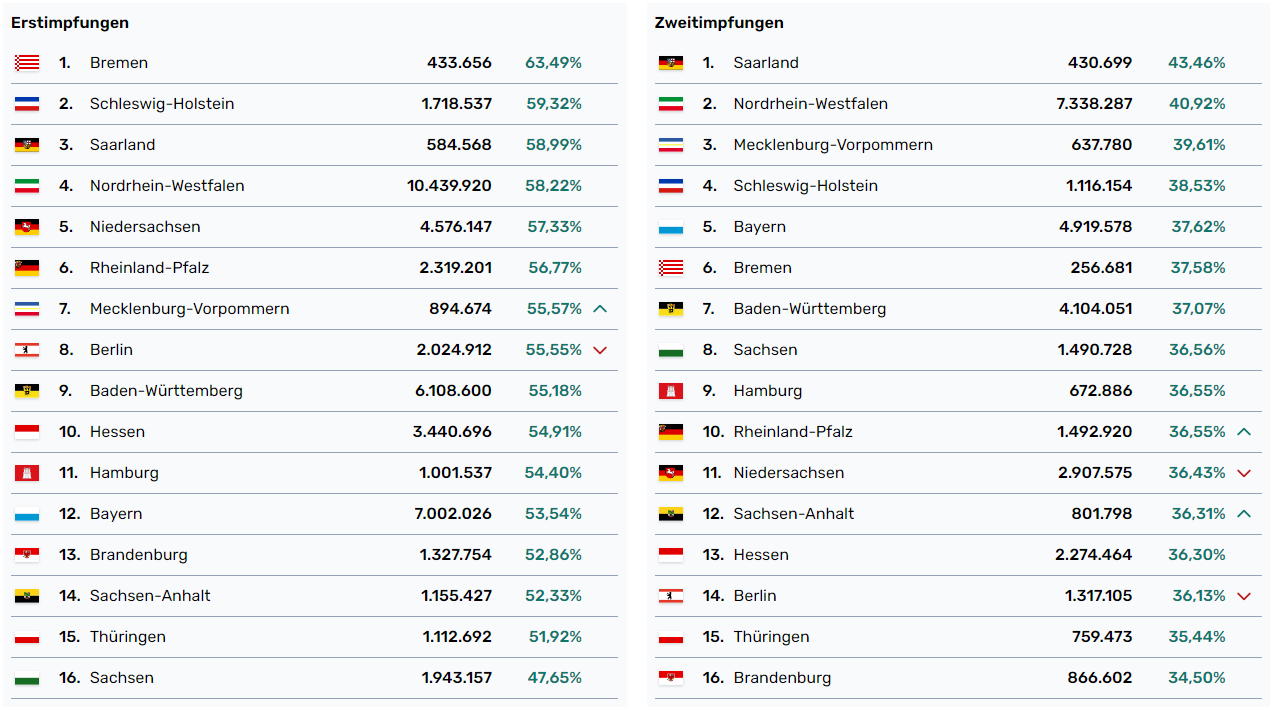Click Nordrhein-Westfalen flag in Erstimpfungen list

[x=27, y=186]
